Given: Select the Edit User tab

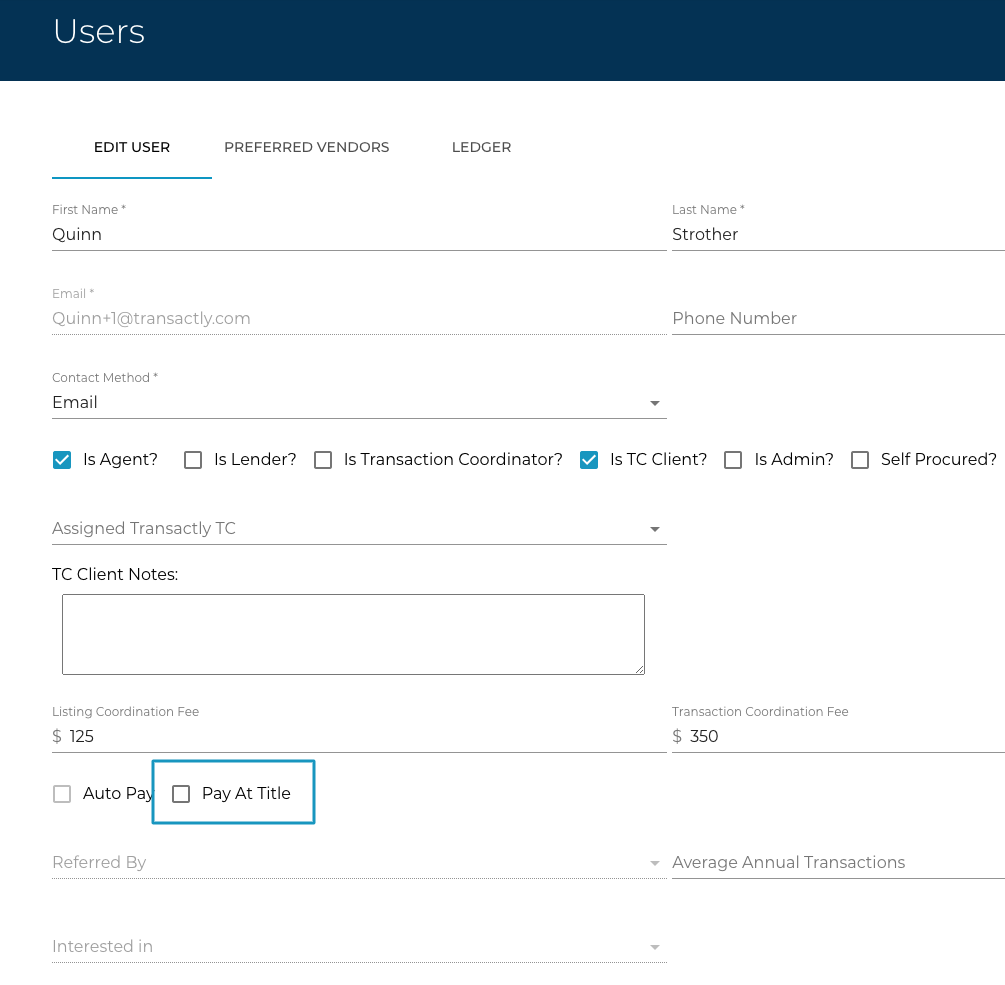Looking at the screenshot, I should 132,147.
